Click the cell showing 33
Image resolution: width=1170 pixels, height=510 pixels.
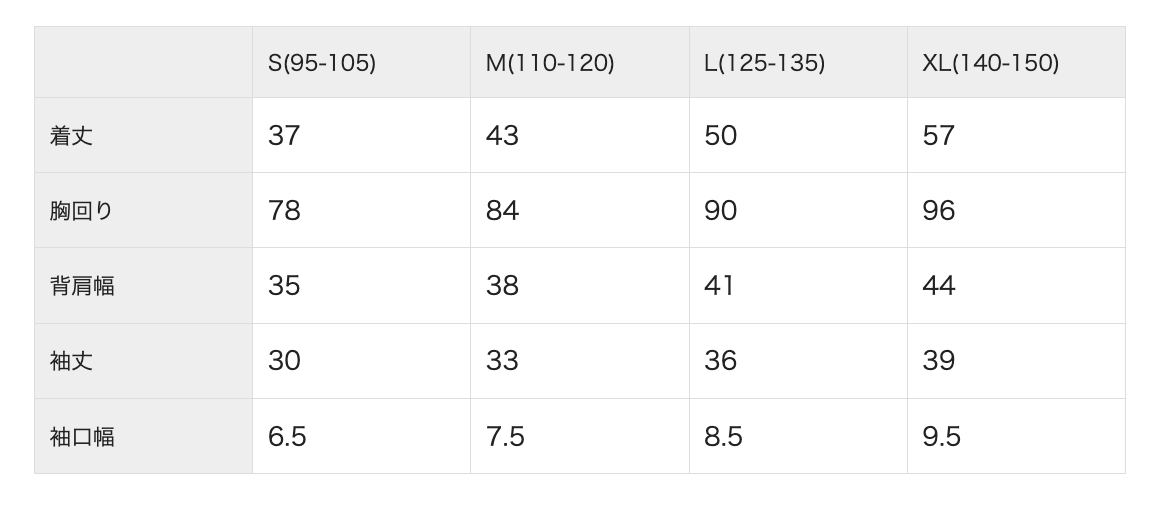pos(502,361)
